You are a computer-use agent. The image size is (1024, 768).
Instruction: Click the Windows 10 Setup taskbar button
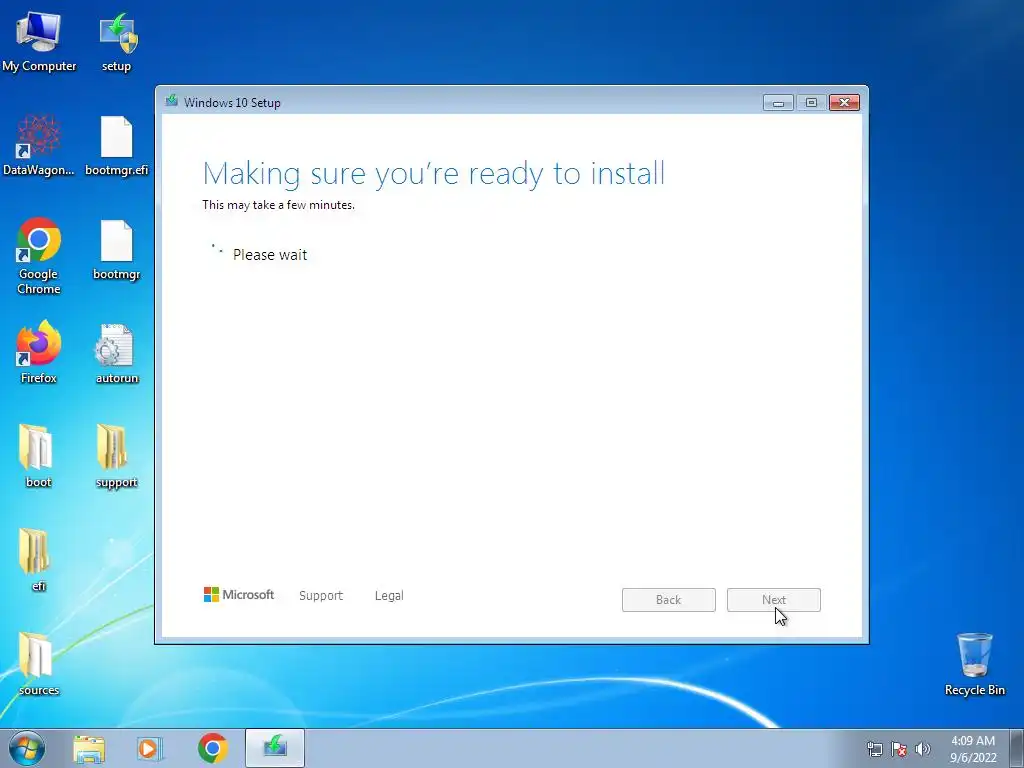[x=275, y=748]
